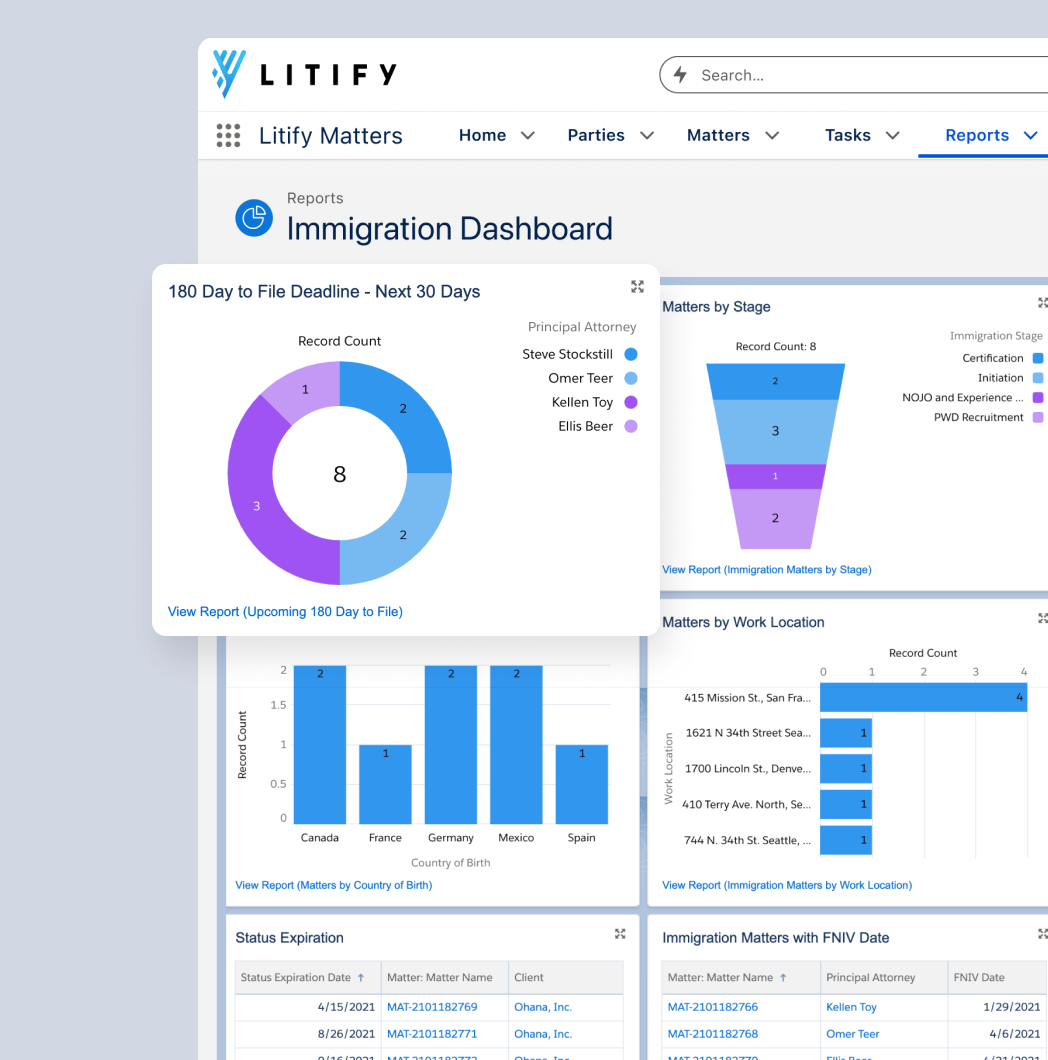Open the Home tab
The image size is (1048, 1060).
click(482, 135)
